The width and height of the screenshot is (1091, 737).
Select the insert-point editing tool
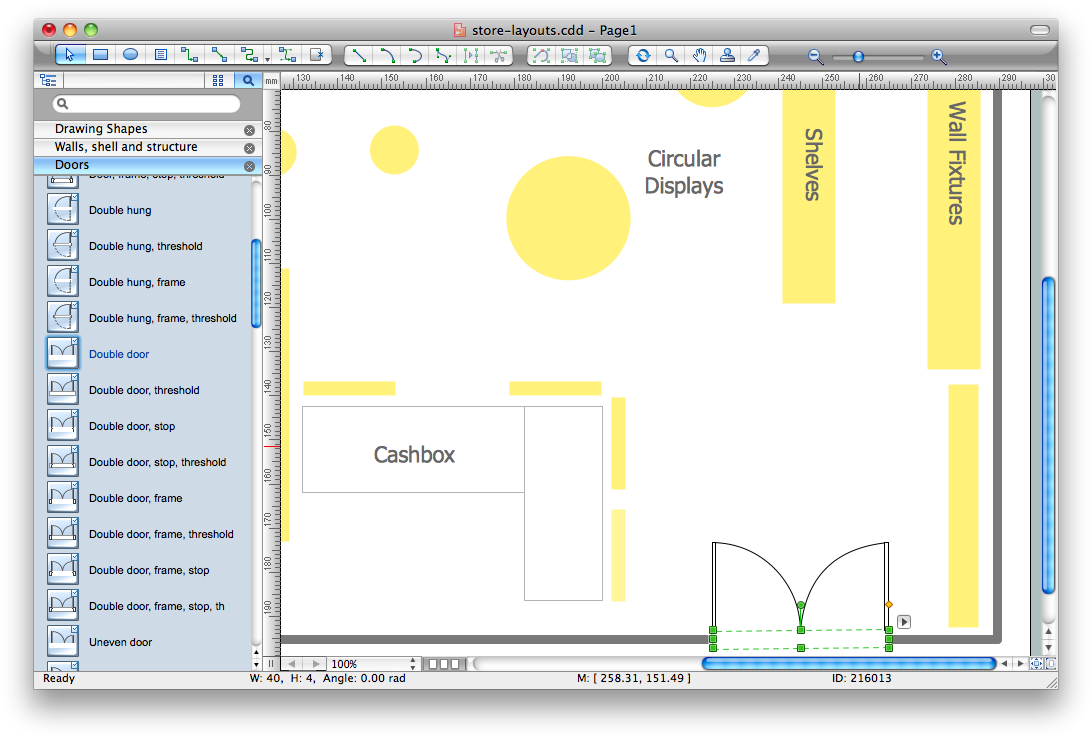[x=471, y=56]
